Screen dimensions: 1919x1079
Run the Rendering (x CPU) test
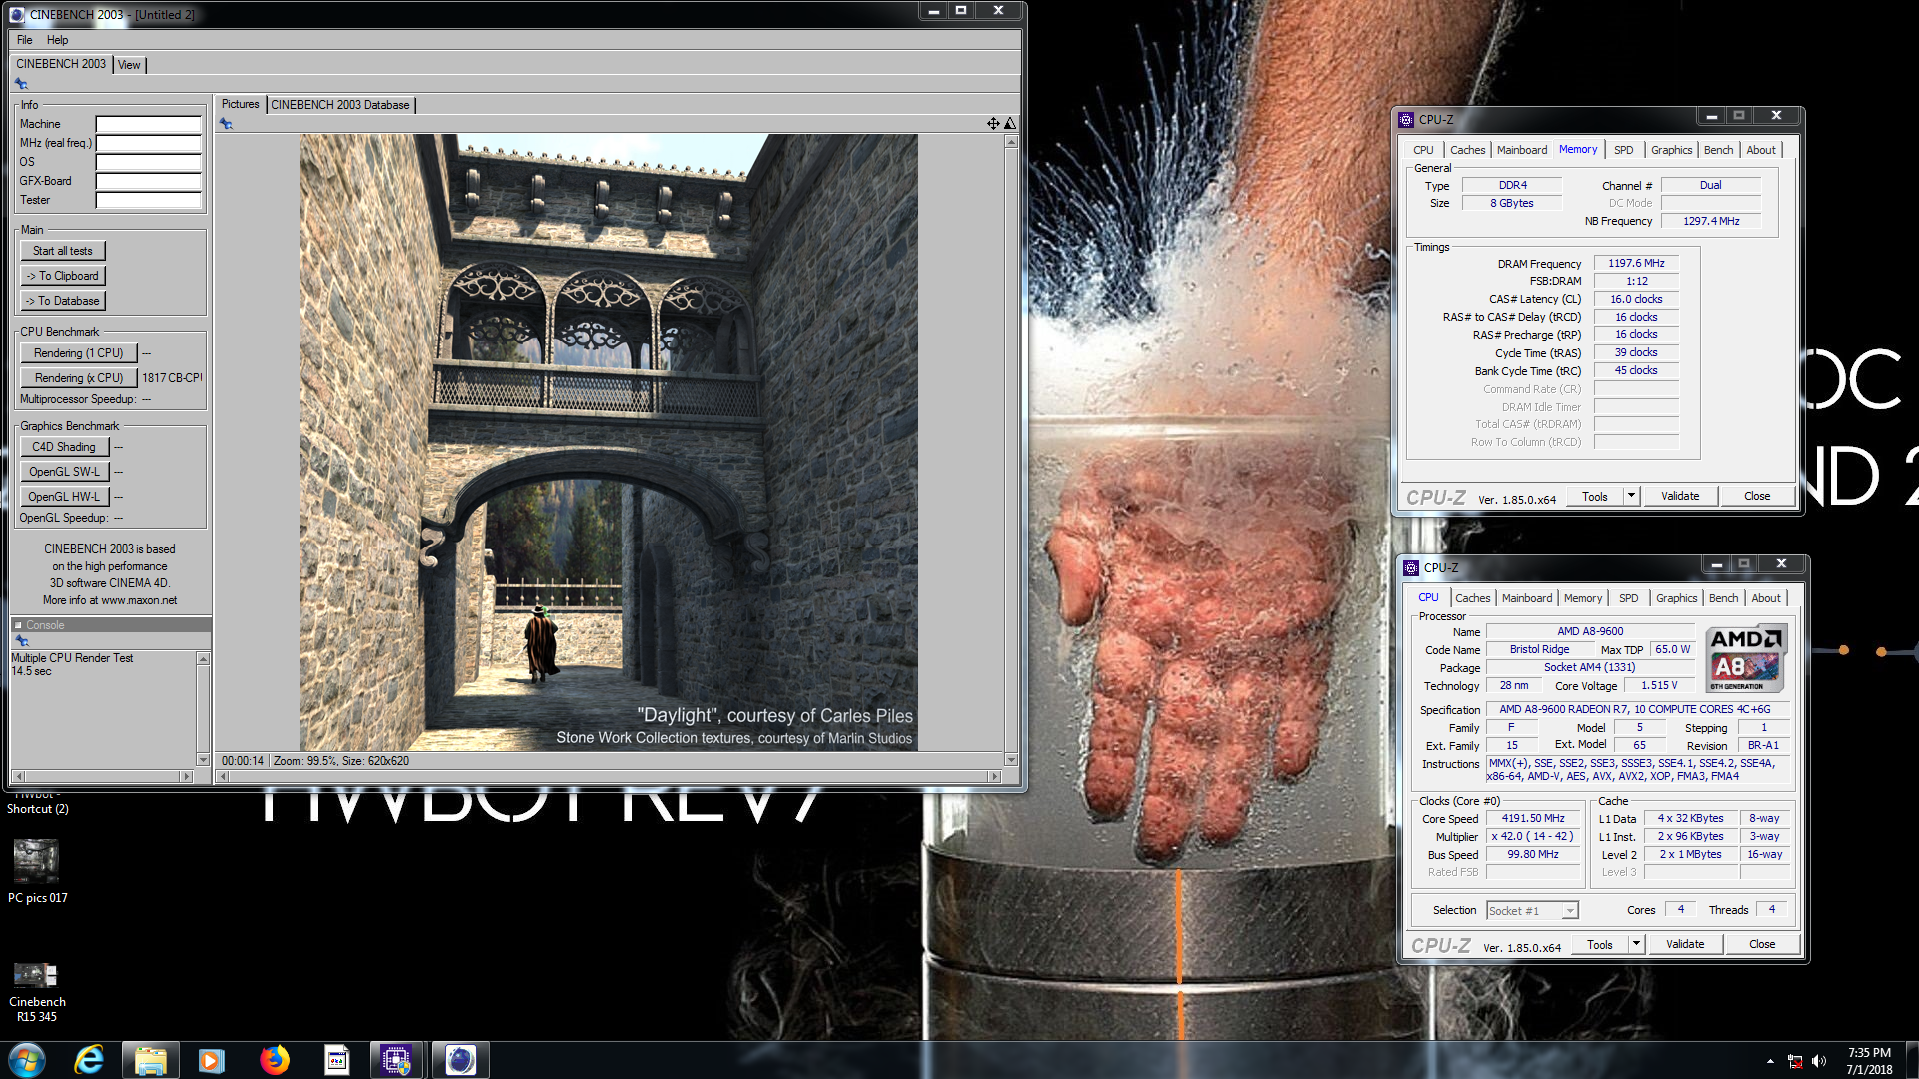(78, 378)
